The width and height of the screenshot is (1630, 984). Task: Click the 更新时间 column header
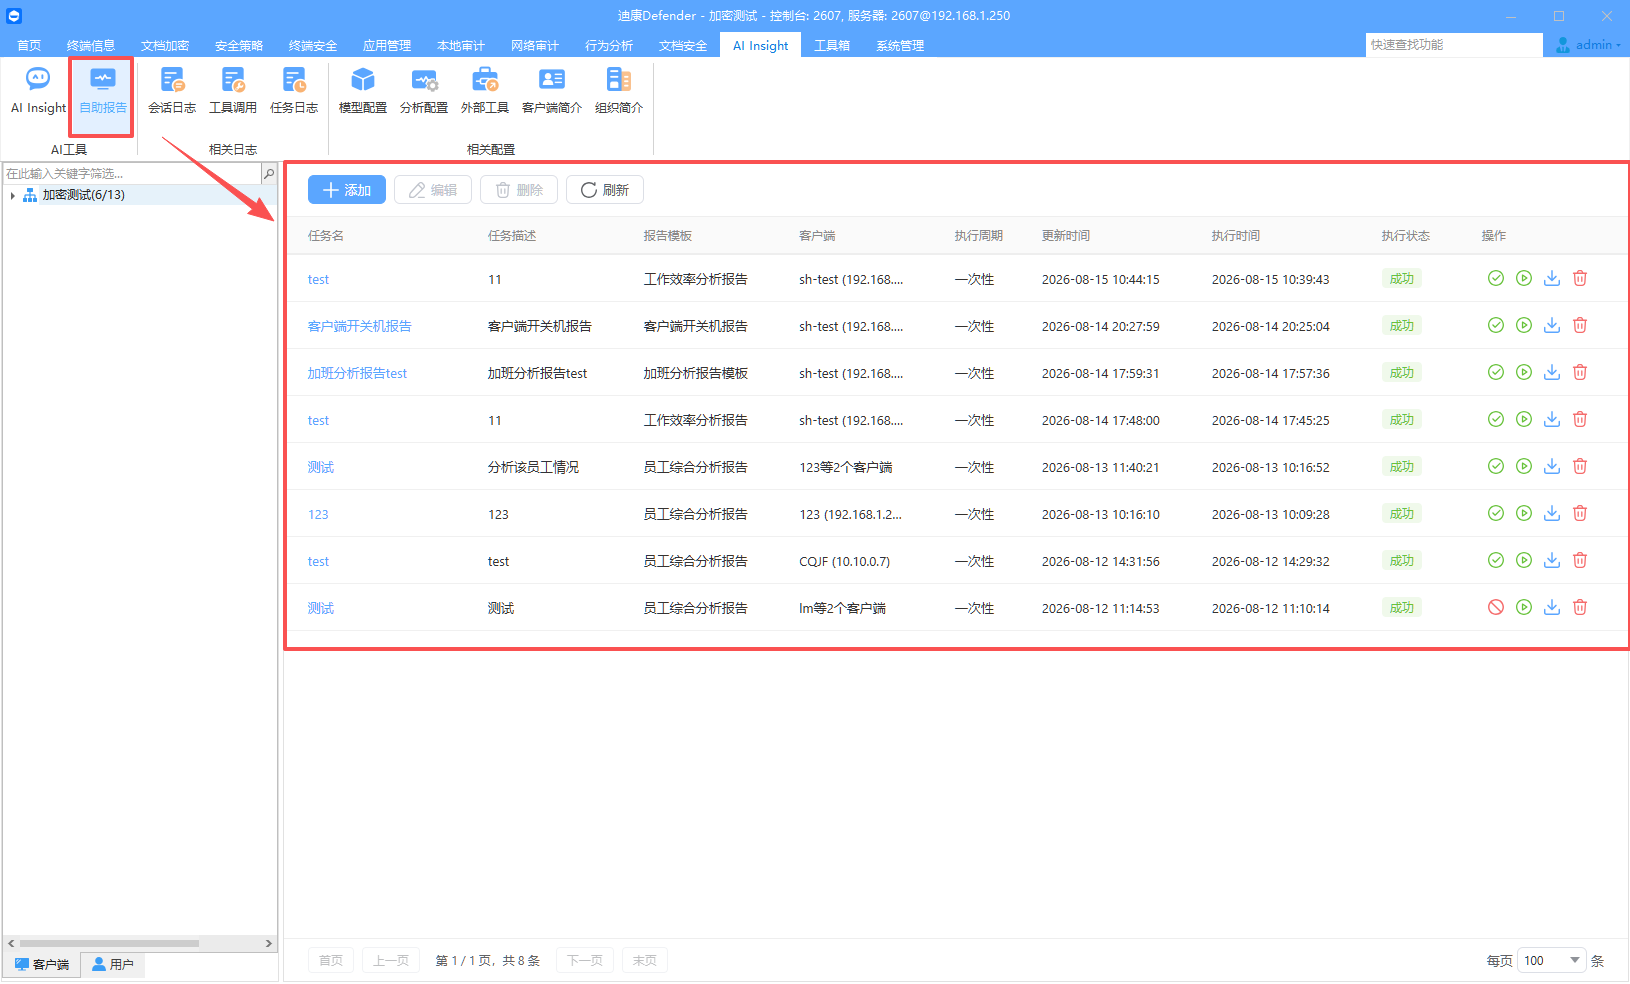(1066, 236)
